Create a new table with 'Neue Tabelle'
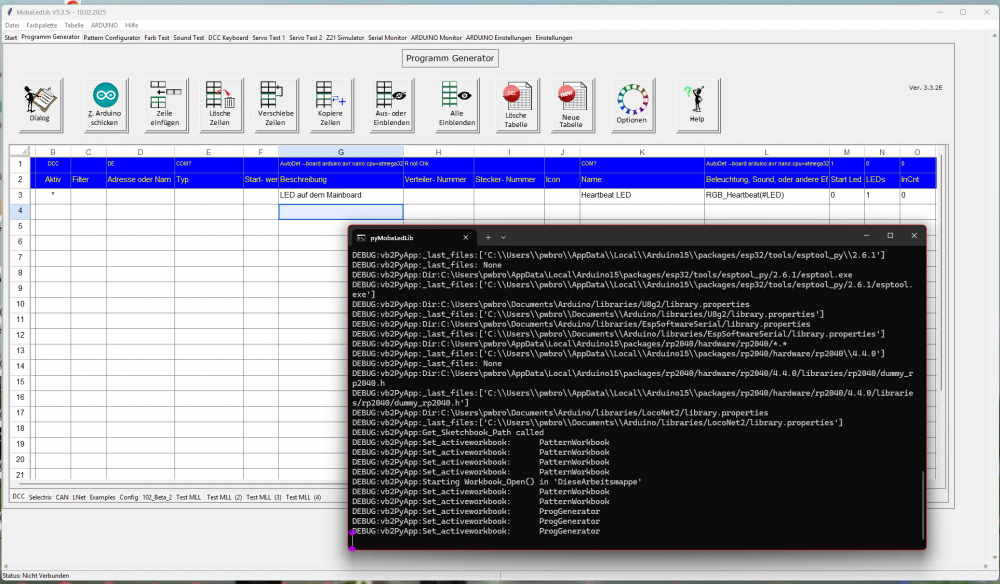 [x=572, y=105]
